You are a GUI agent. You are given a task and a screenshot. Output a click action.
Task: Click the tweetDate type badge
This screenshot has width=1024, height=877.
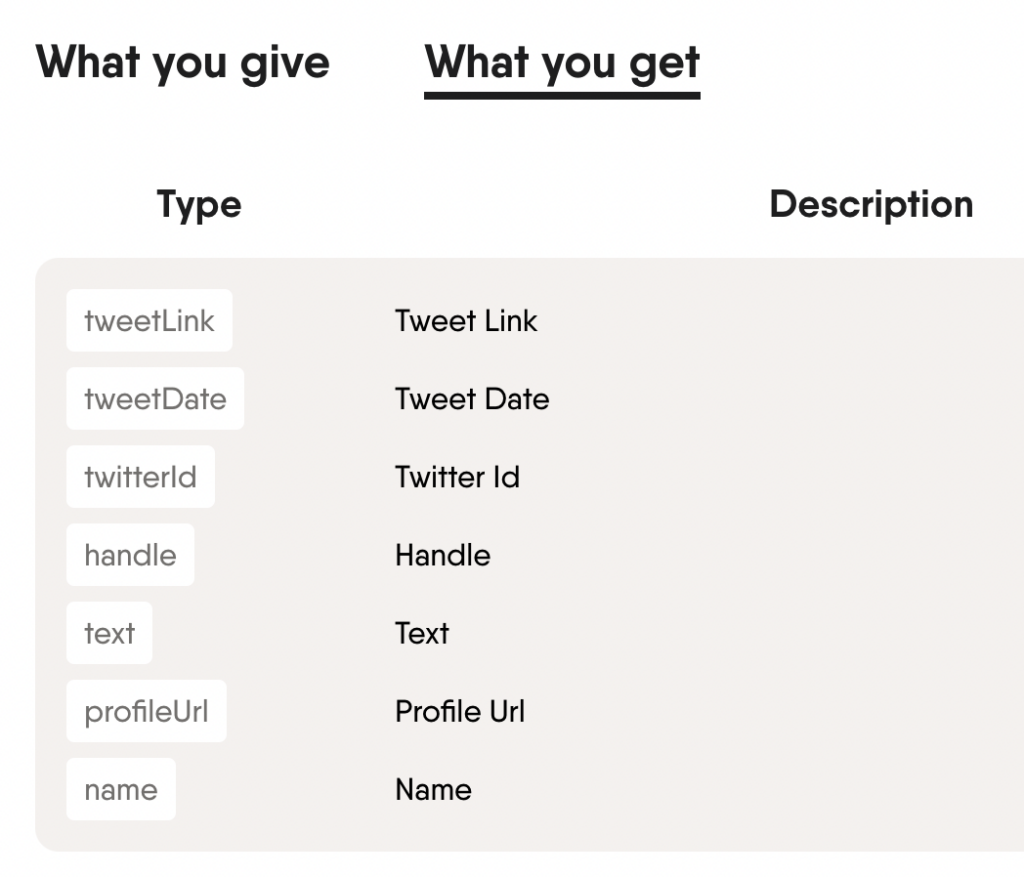click(155, 398)
